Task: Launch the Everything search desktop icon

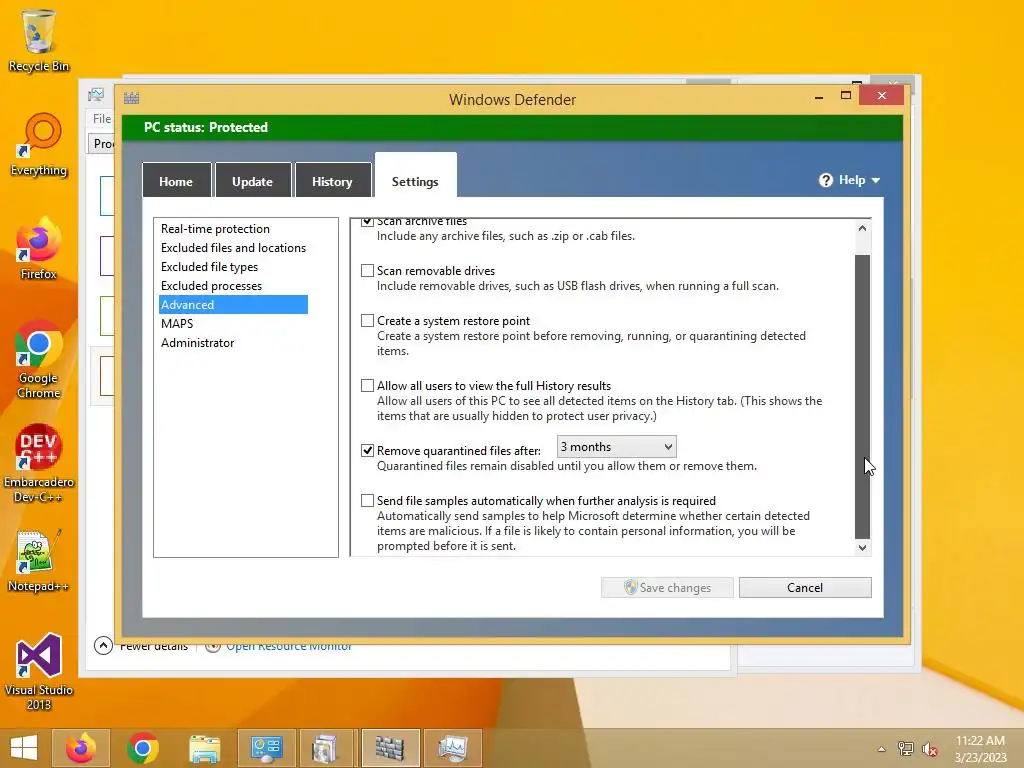Action: 39,145
